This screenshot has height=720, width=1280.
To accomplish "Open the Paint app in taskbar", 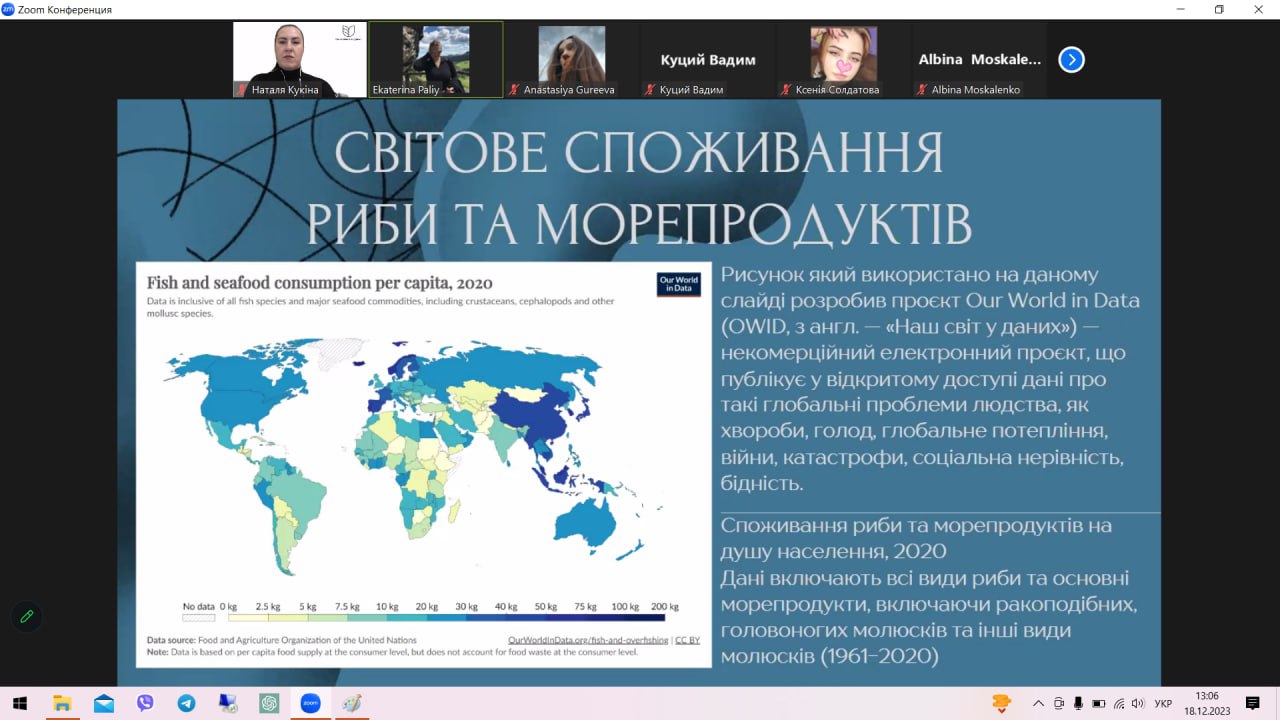I will click(350, 703).
